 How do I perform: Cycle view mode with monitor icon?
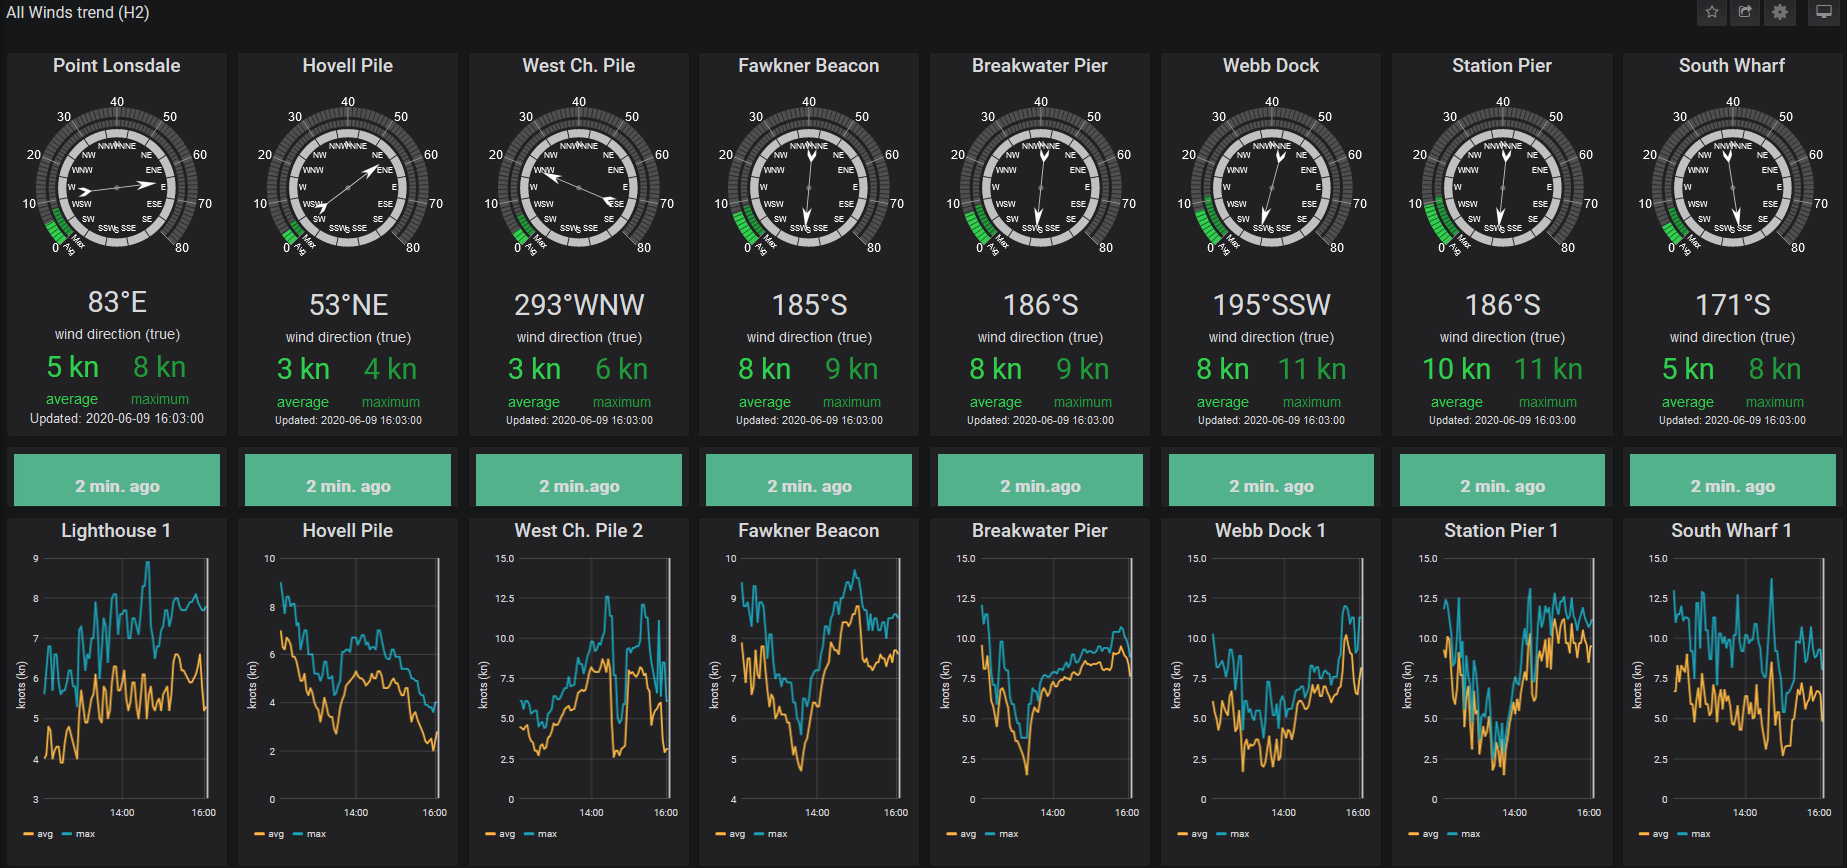coord(1824,12)
